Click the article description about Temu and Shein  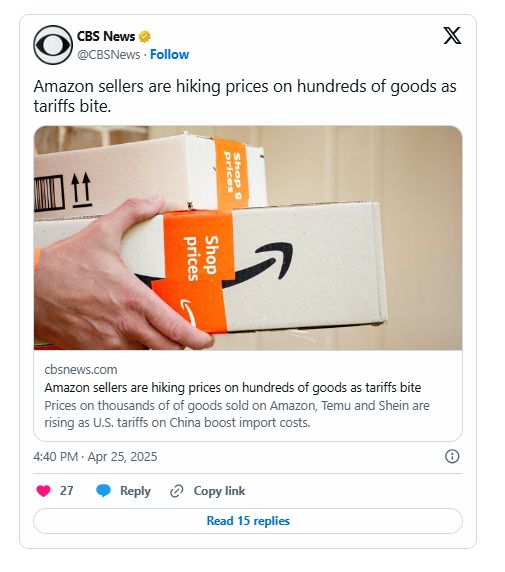pos(237,414)
